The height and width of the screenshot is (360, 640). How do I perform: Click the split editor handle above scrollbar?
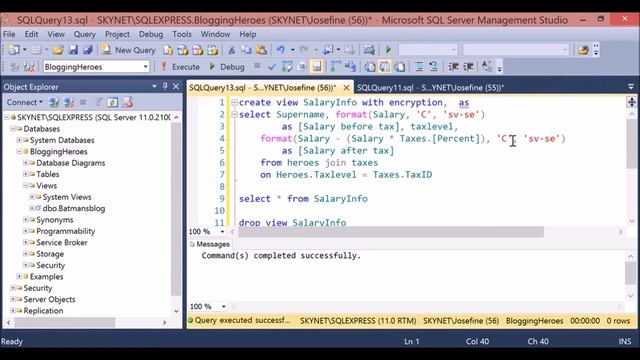click(631, 102)
